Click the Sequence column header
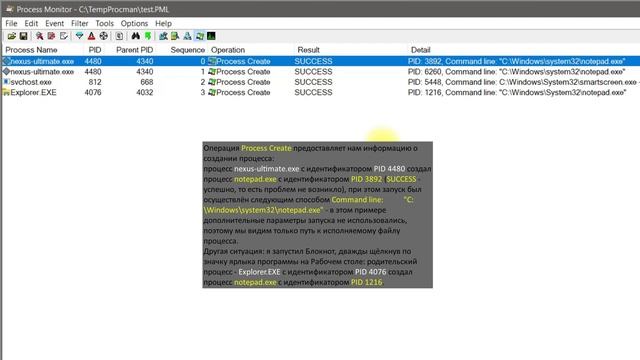The image size is (640, 360). click(188, 50)
